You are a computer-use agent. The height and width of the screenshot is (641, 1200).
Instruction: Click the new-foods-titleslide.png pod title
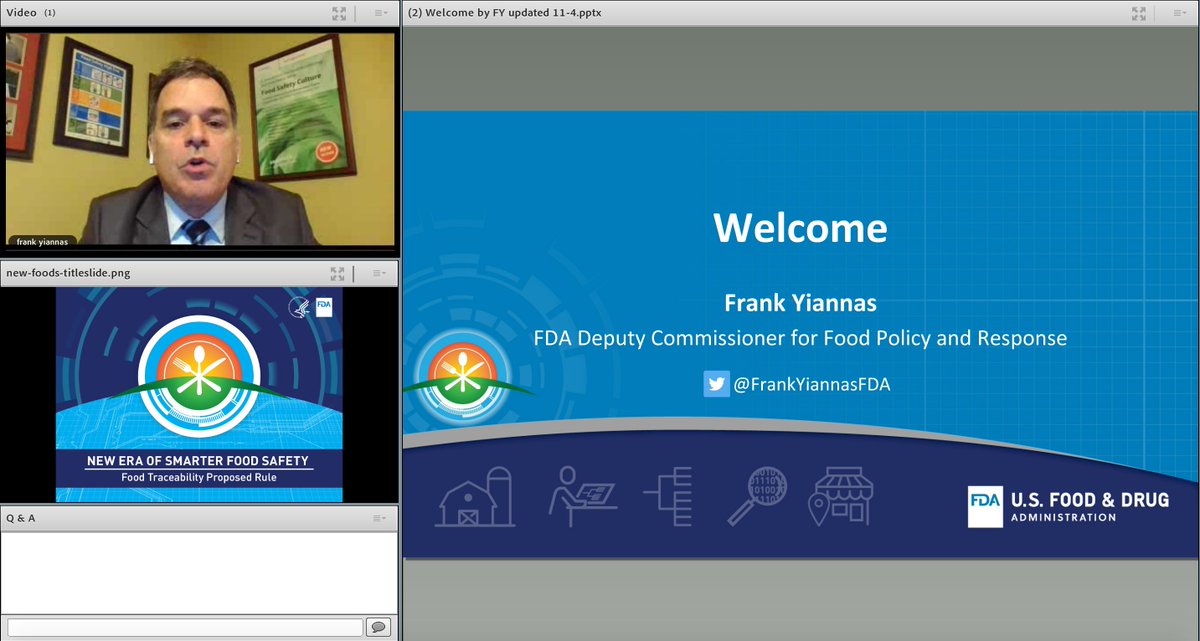pyautogui.click(x=68, y=272)
